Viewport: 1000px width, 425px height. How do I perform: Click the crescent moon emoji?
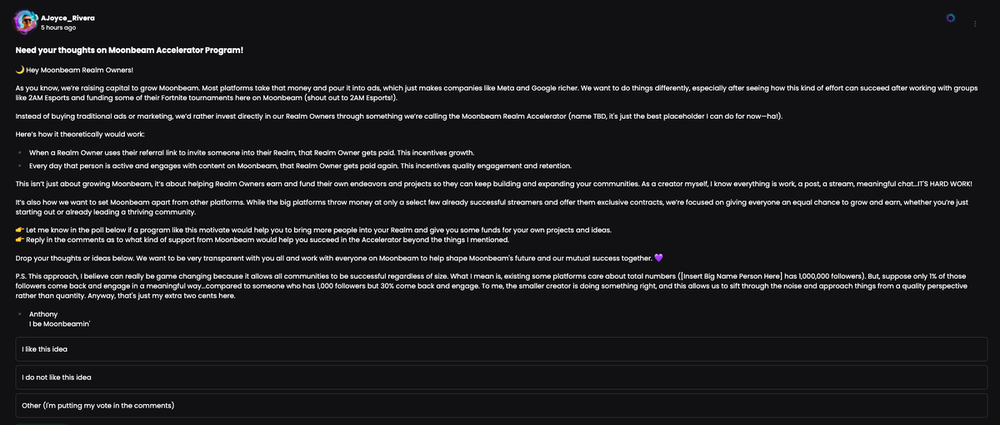pyautogui.click(x=20, y=68)
